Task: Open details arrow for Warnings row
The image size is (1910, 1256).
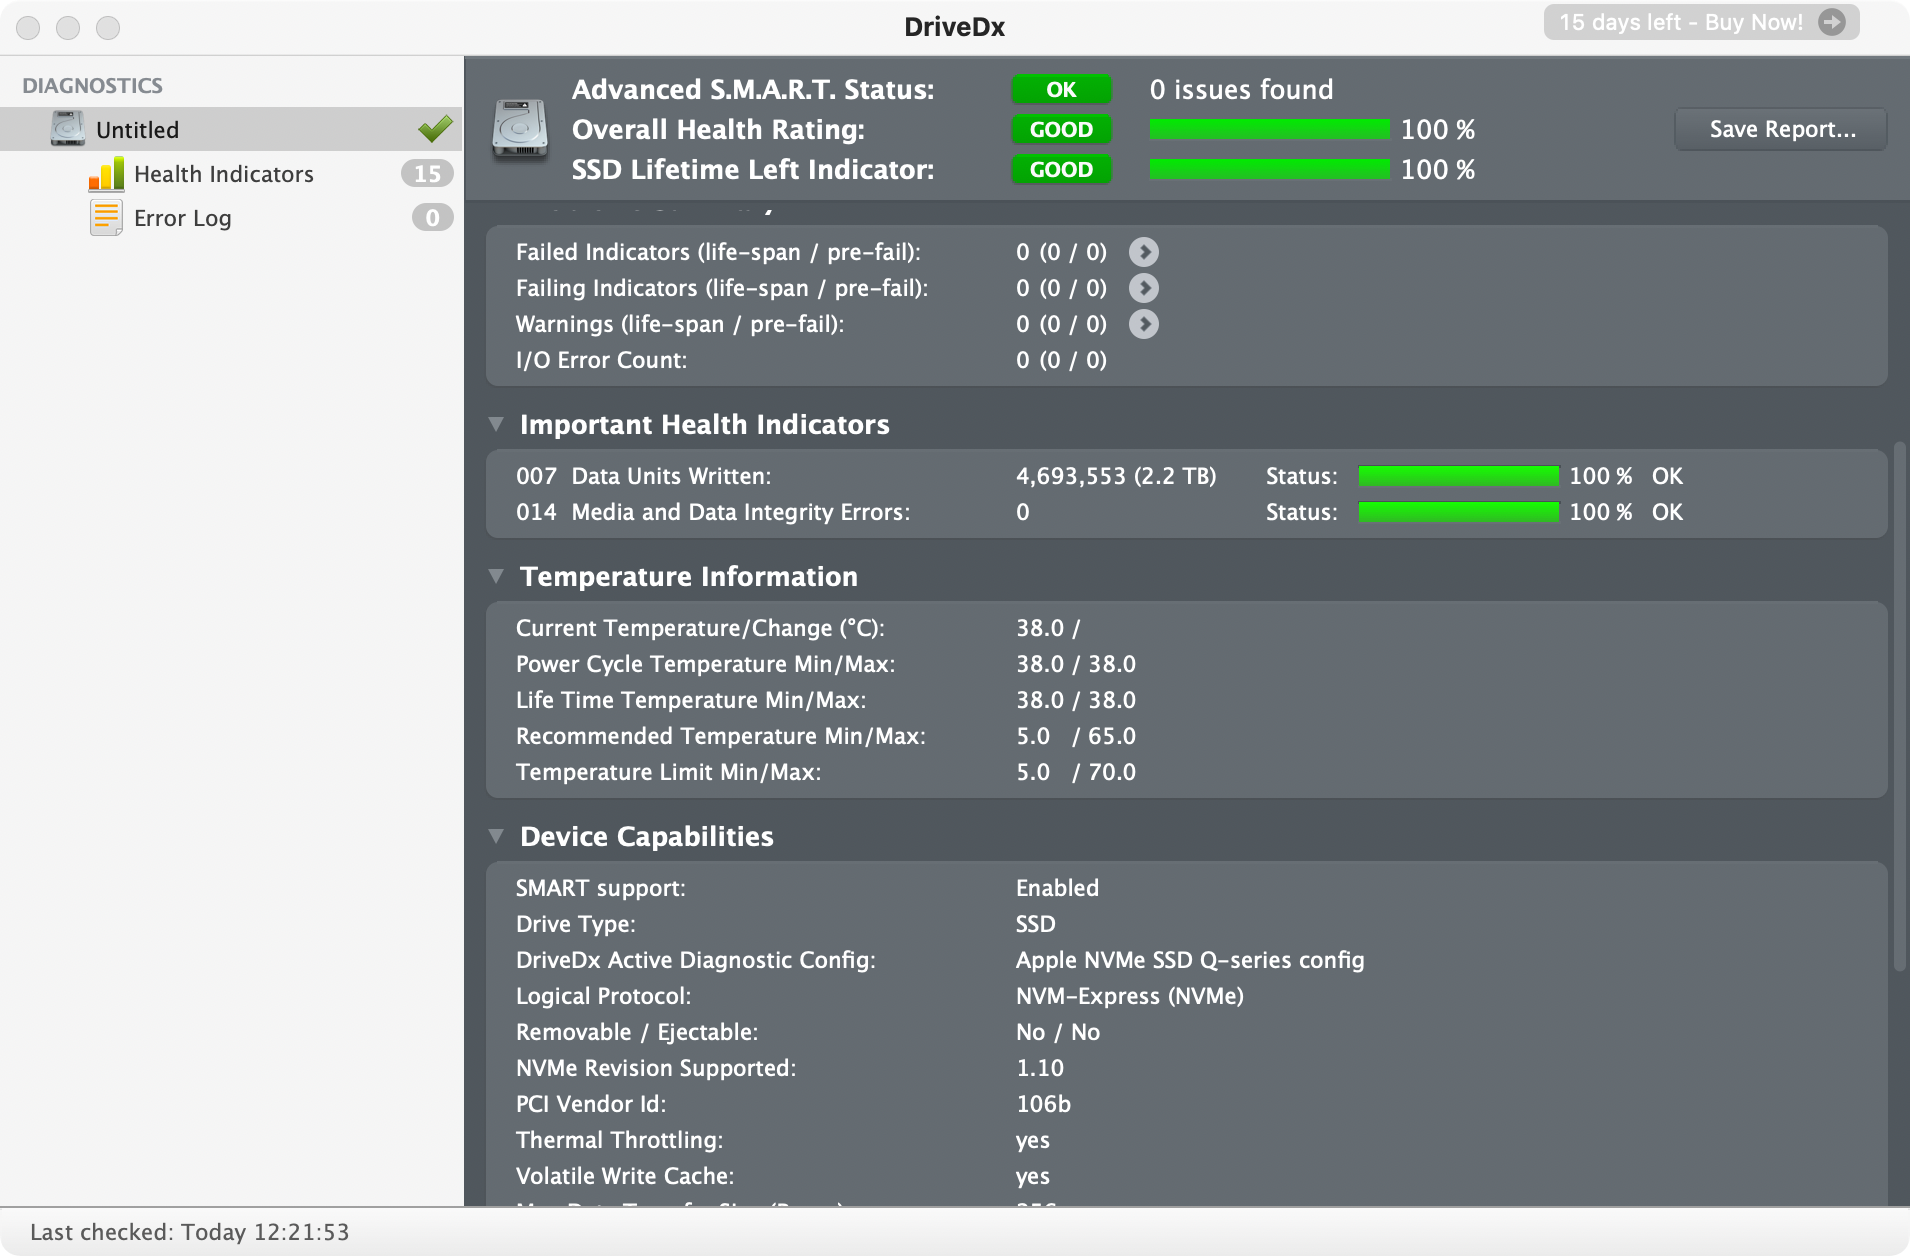Action: [x=1143, y=324]
